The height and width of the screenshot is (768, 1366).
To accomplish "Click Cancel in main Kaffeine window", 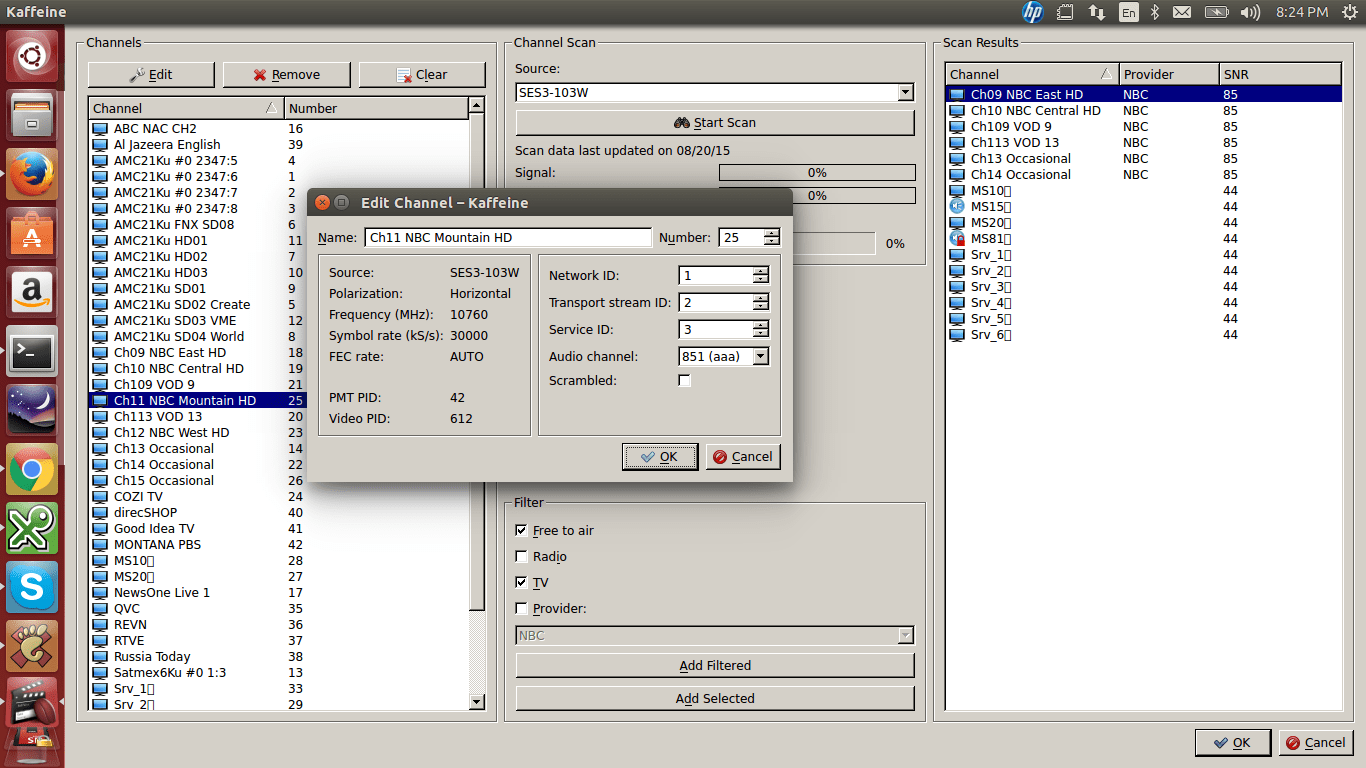I will (x=1315, y=743).
